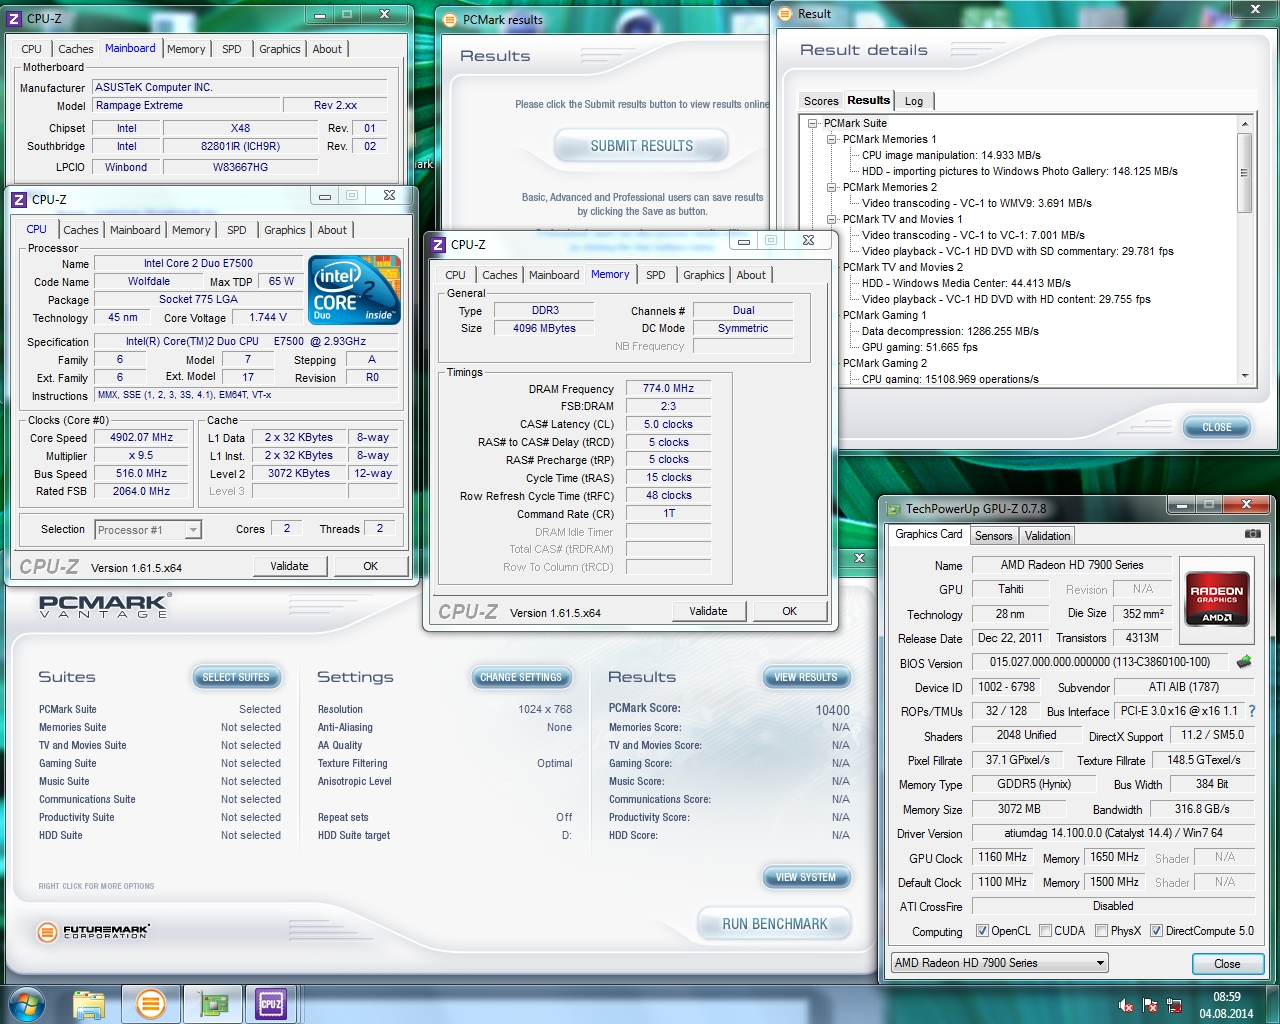
Task: Open the Windows Start orb
Action: coord(27,1003)
